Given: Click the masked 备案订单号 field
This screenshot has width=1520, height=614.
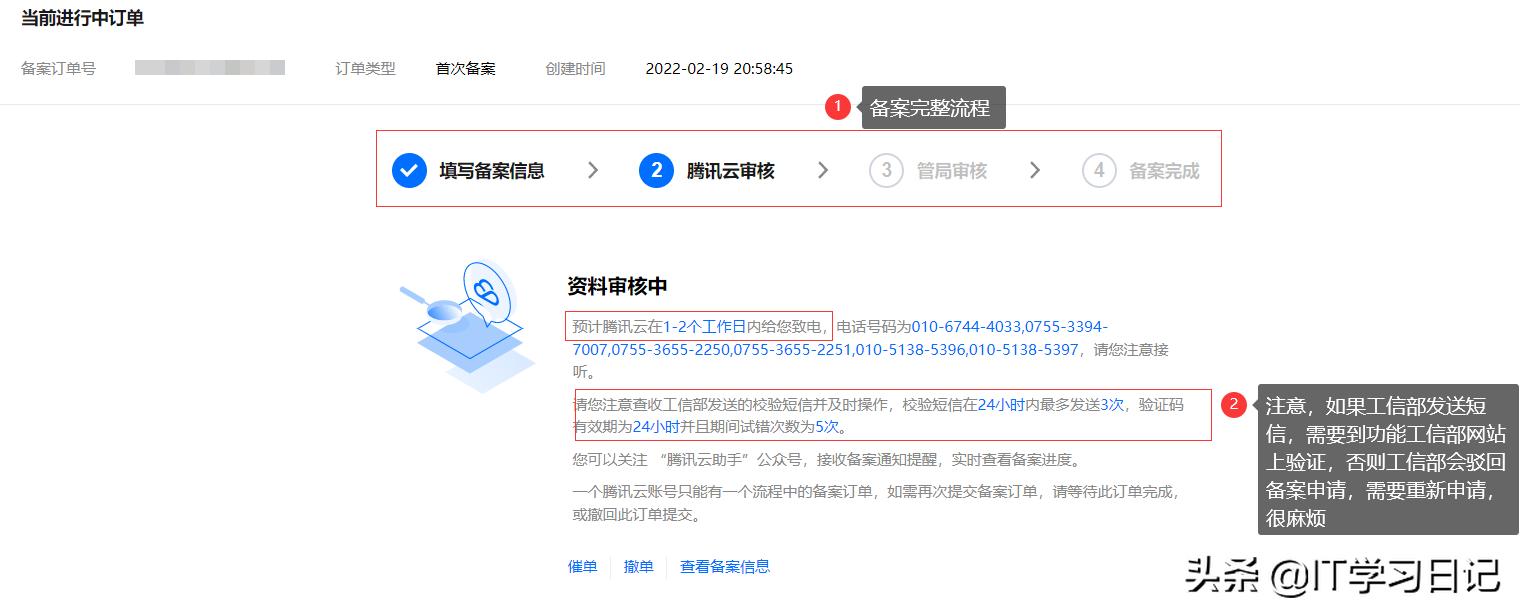Looking at the screenshot, I should click(x=209, y=67).
